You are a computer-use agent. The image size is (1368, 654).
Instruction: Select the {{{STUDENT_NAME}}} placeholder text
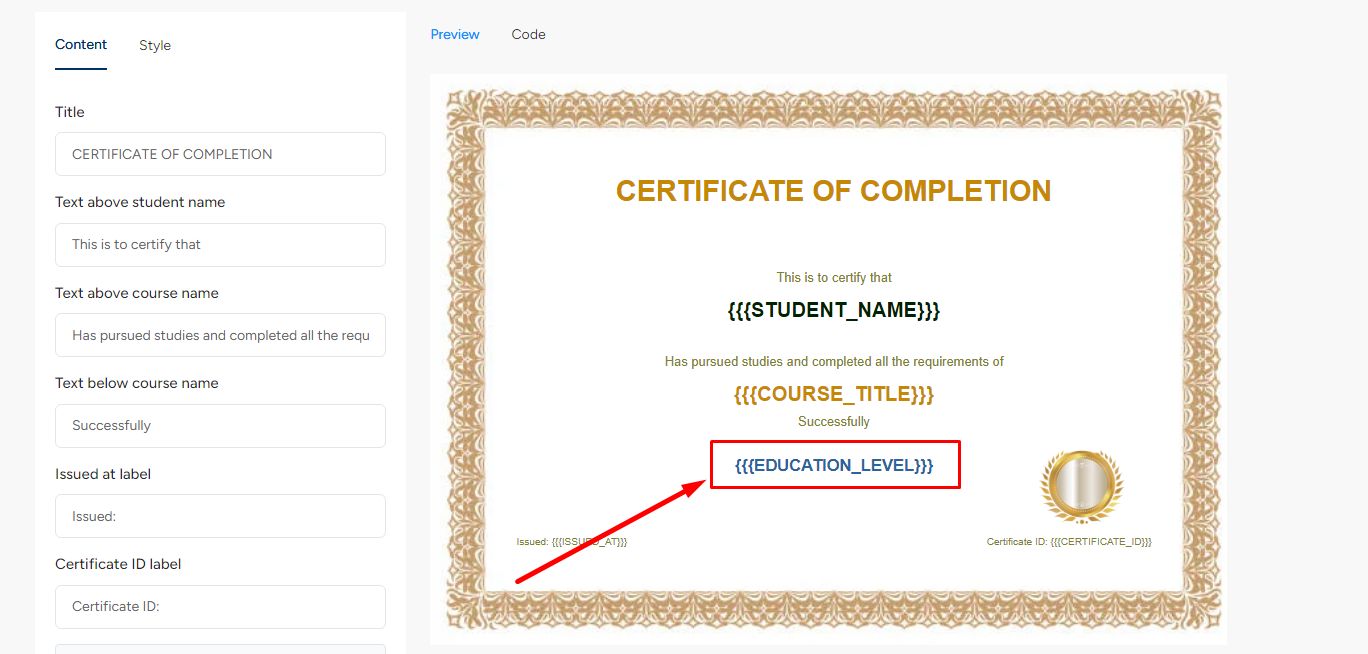[833, 310]
